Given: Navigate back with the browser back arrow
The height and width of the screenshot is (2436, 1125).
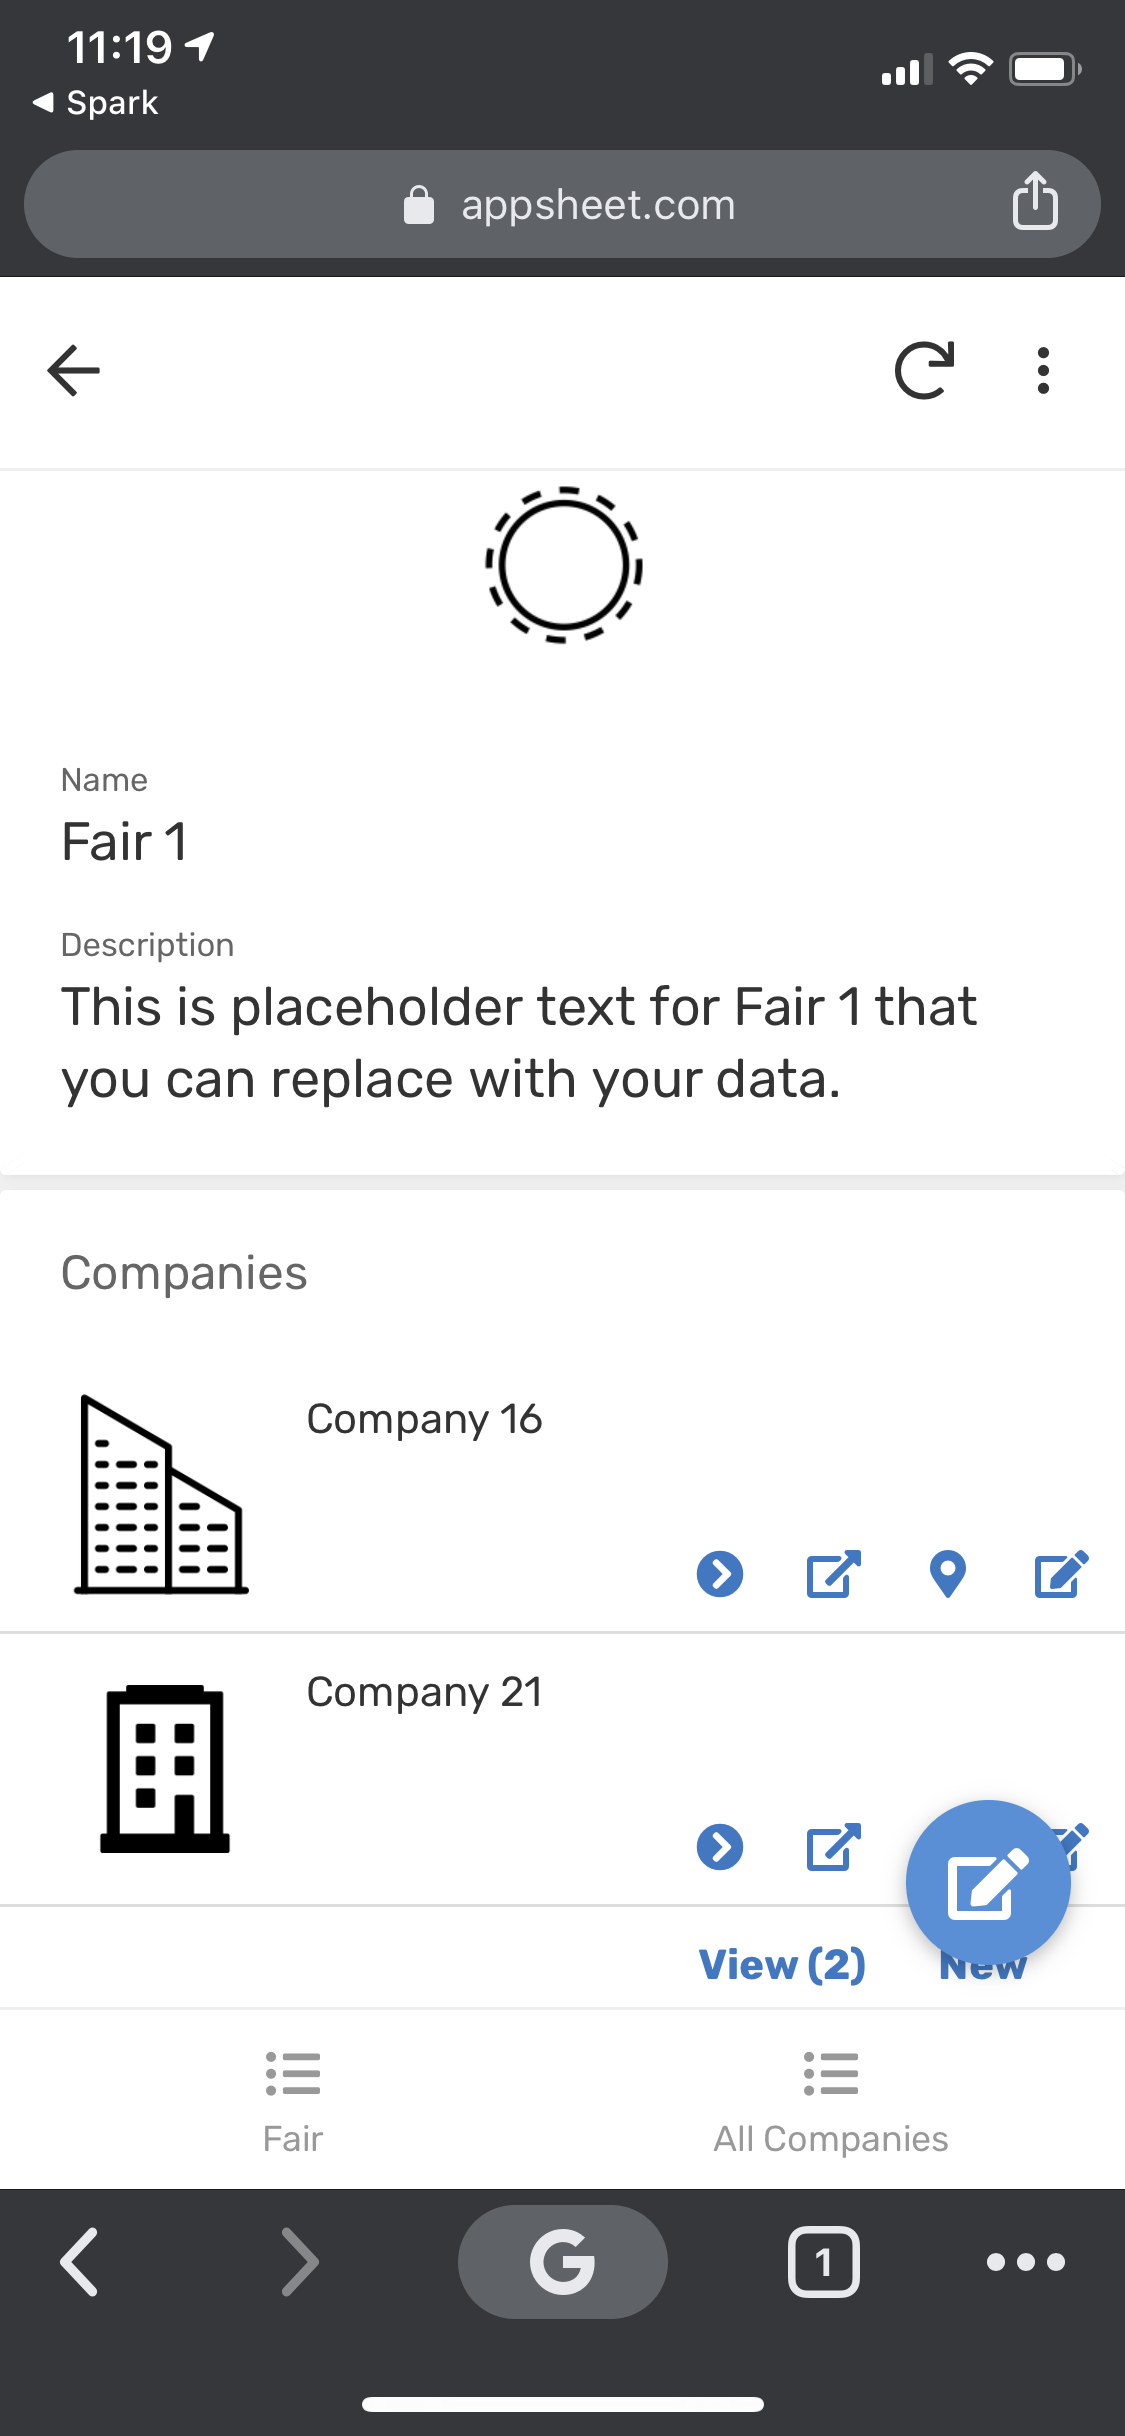Looking at the screenshot, I should (x=79, y=2262).
